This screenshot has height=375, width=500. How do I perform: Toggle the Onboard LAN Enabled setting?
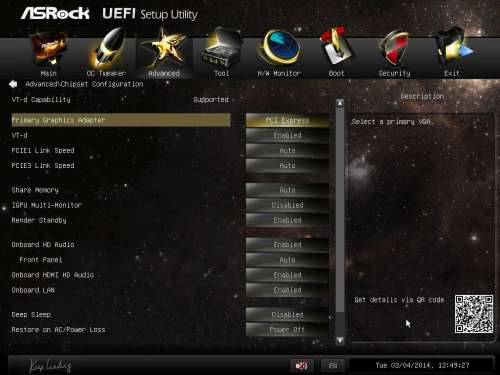287,290
